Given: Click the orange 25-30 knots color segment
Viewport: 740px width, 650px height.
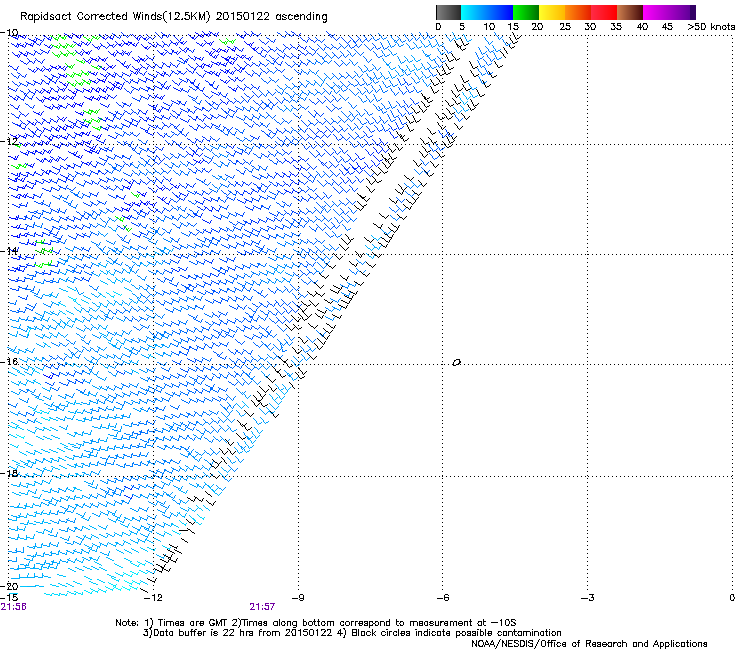Looking at the screenshot, I should pyautogui.click(x=578, y=12).
